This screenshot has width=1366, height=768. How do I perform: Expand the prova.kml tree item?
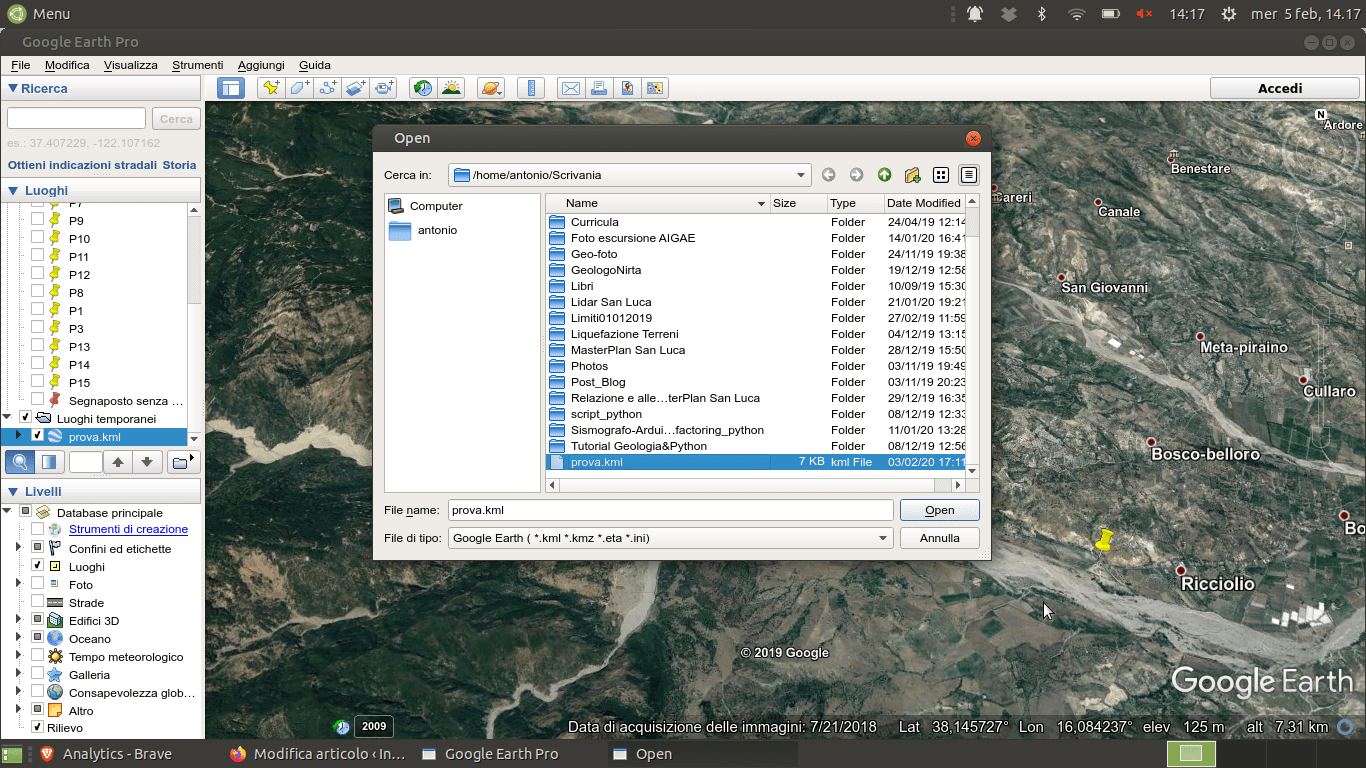(x=19, y=436)
